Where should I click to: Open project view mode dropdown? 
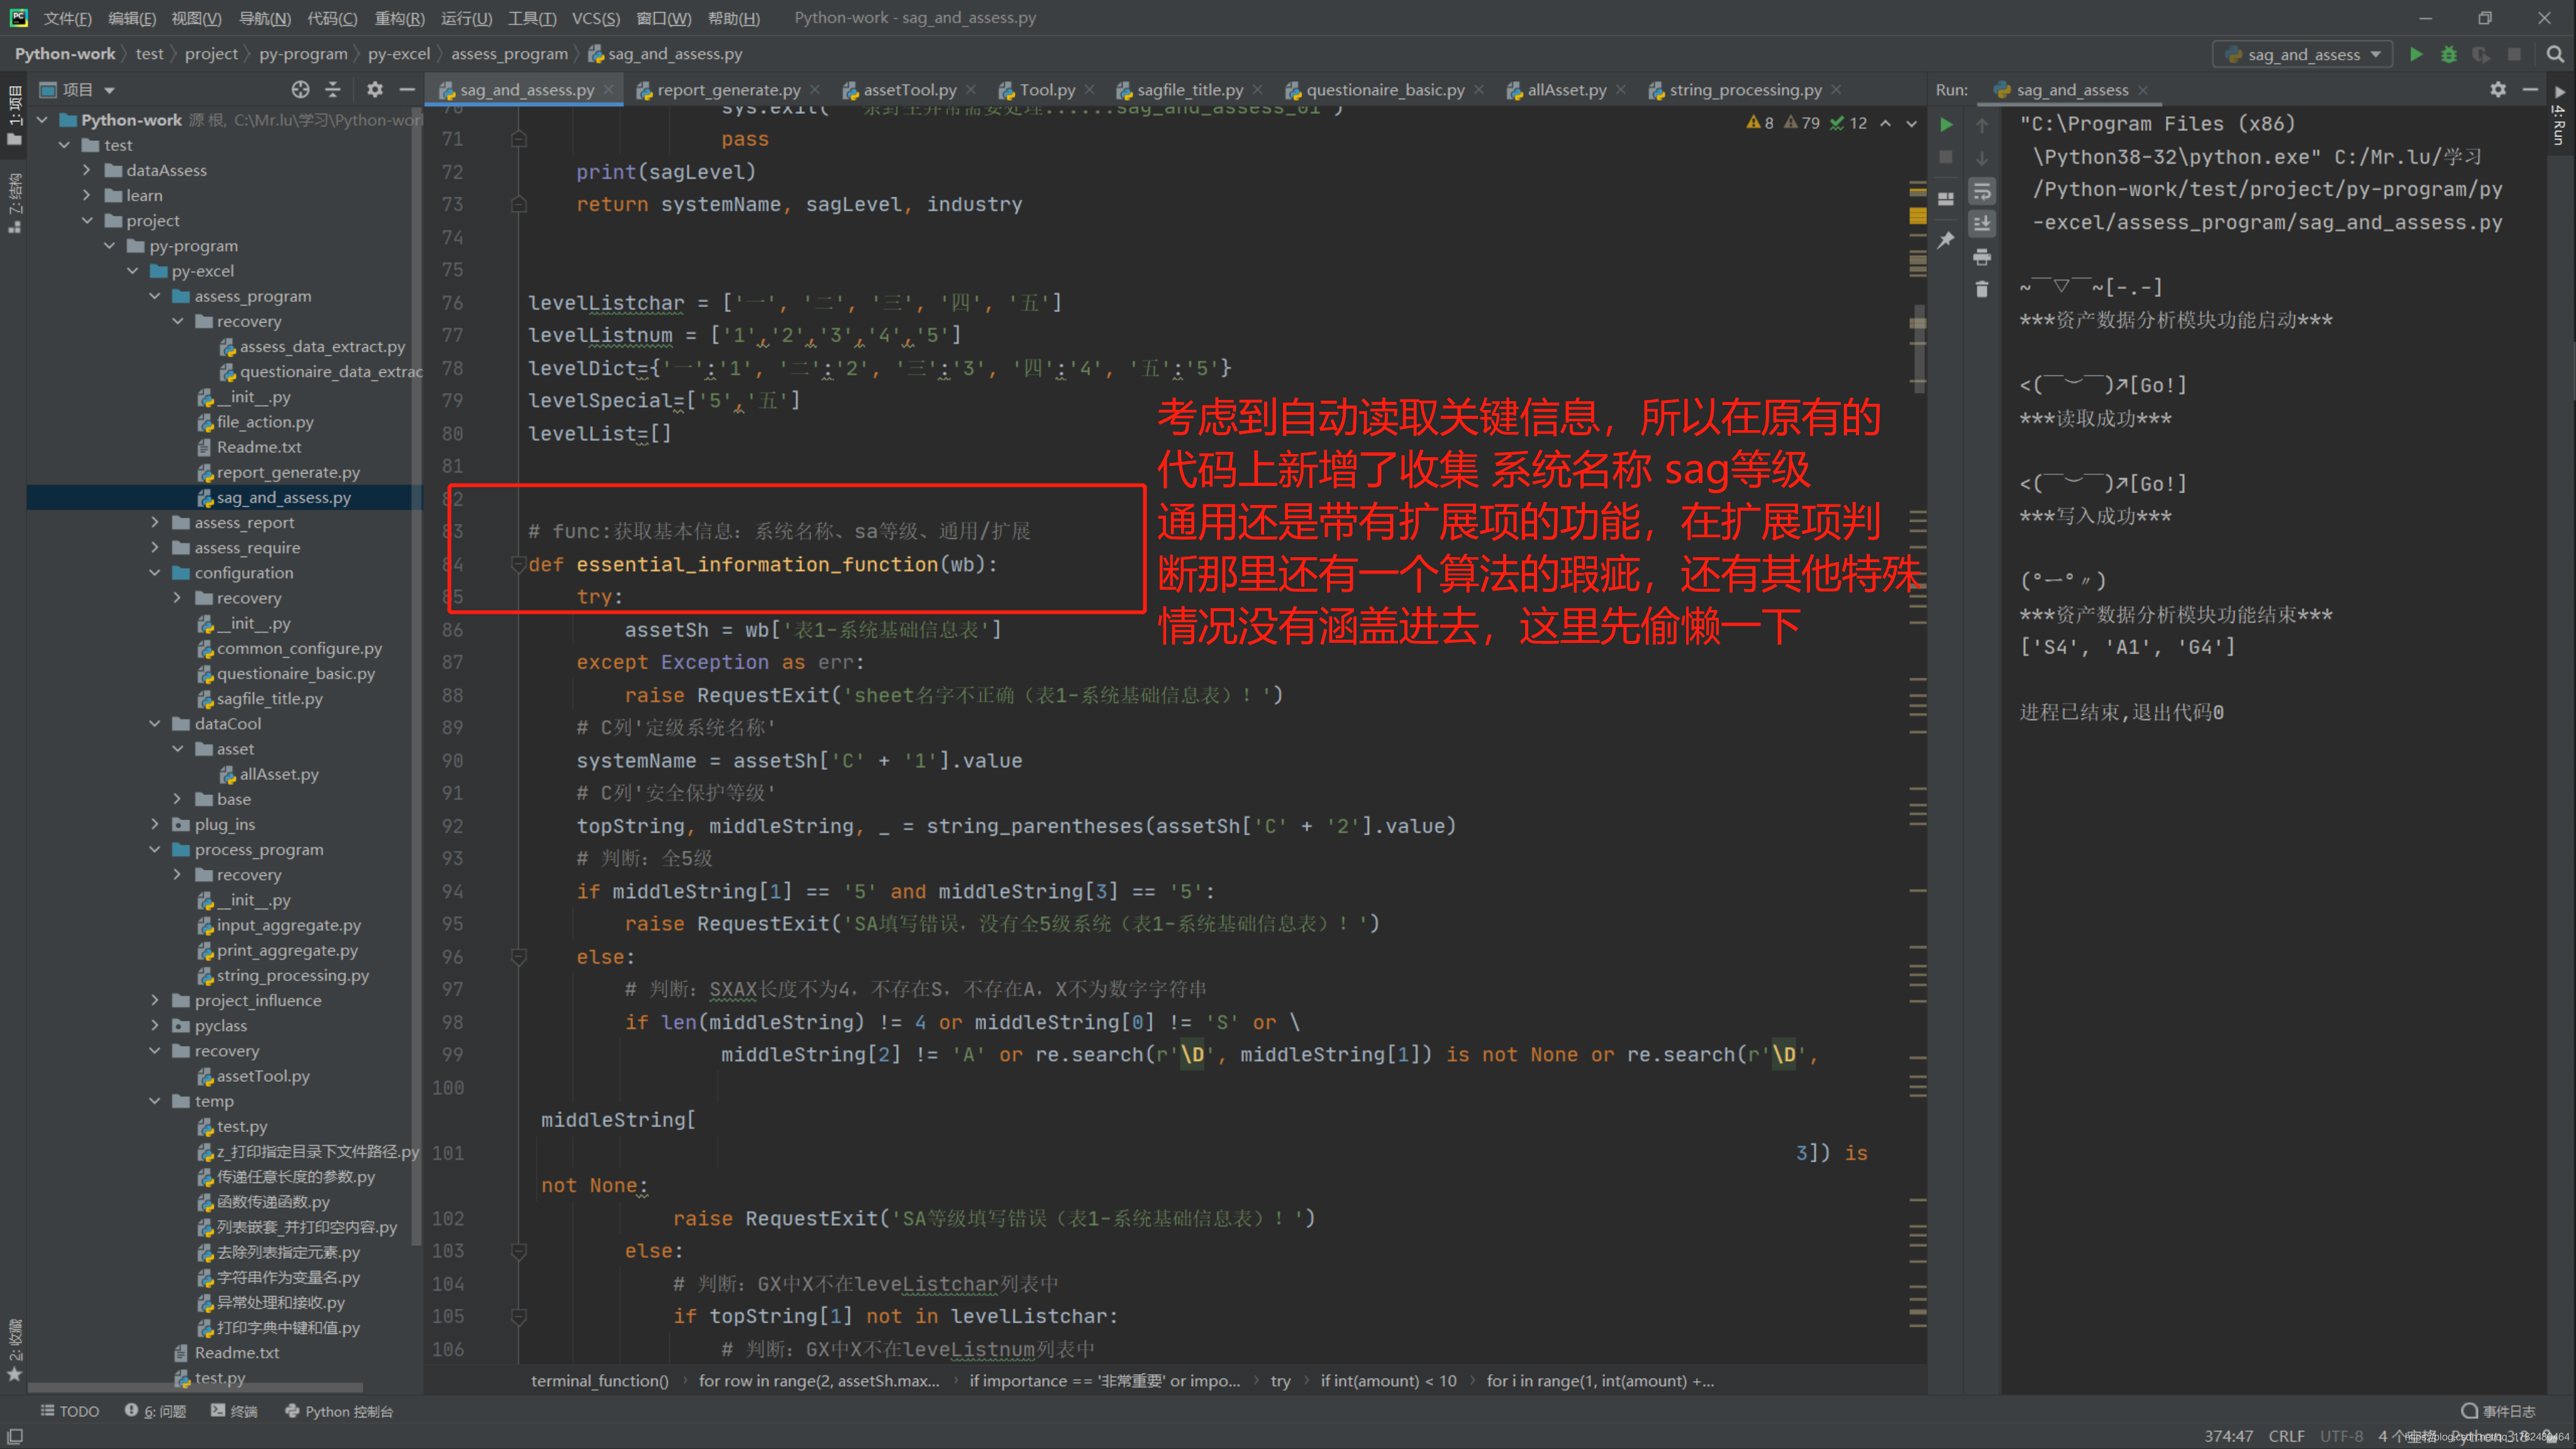click(x=78, y=90)
